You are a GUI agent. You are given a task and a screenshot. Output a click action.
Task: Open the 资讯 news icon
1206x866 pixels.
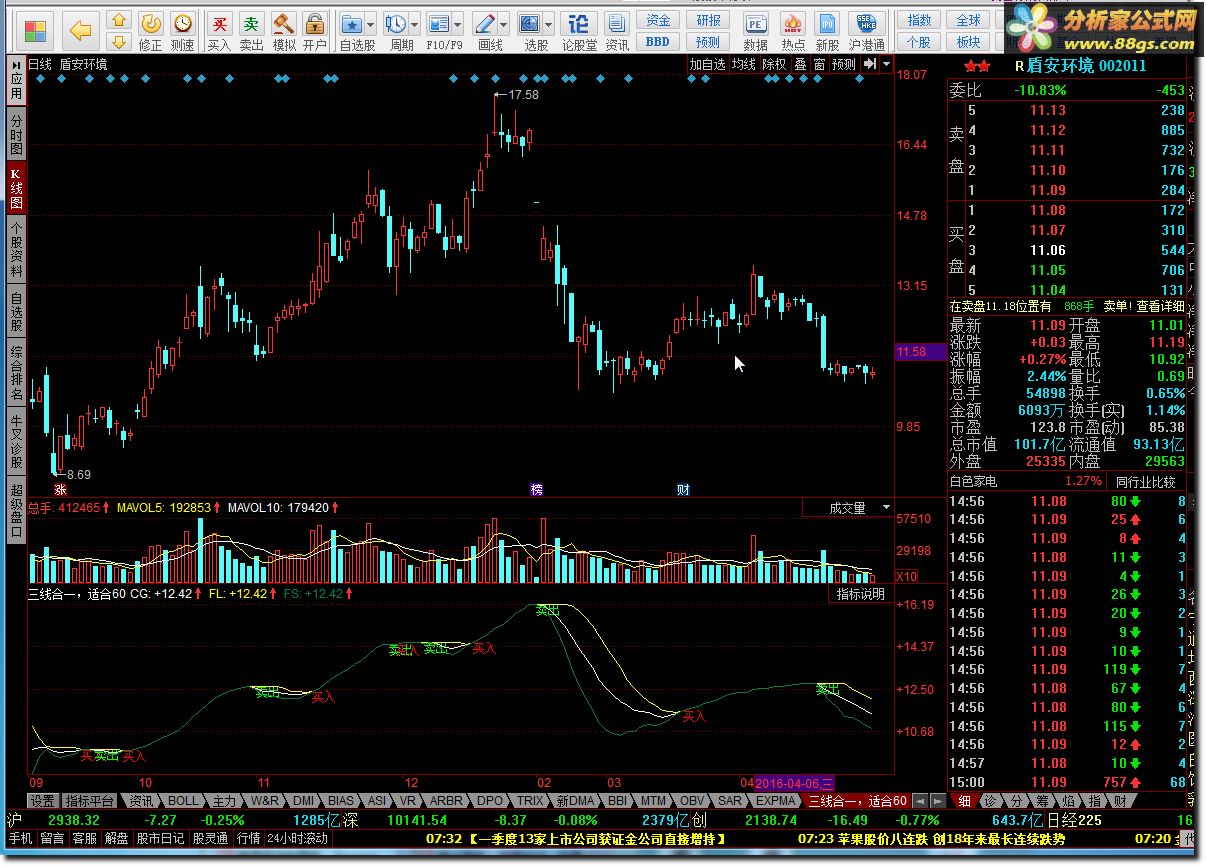click(x=617, y=31)
